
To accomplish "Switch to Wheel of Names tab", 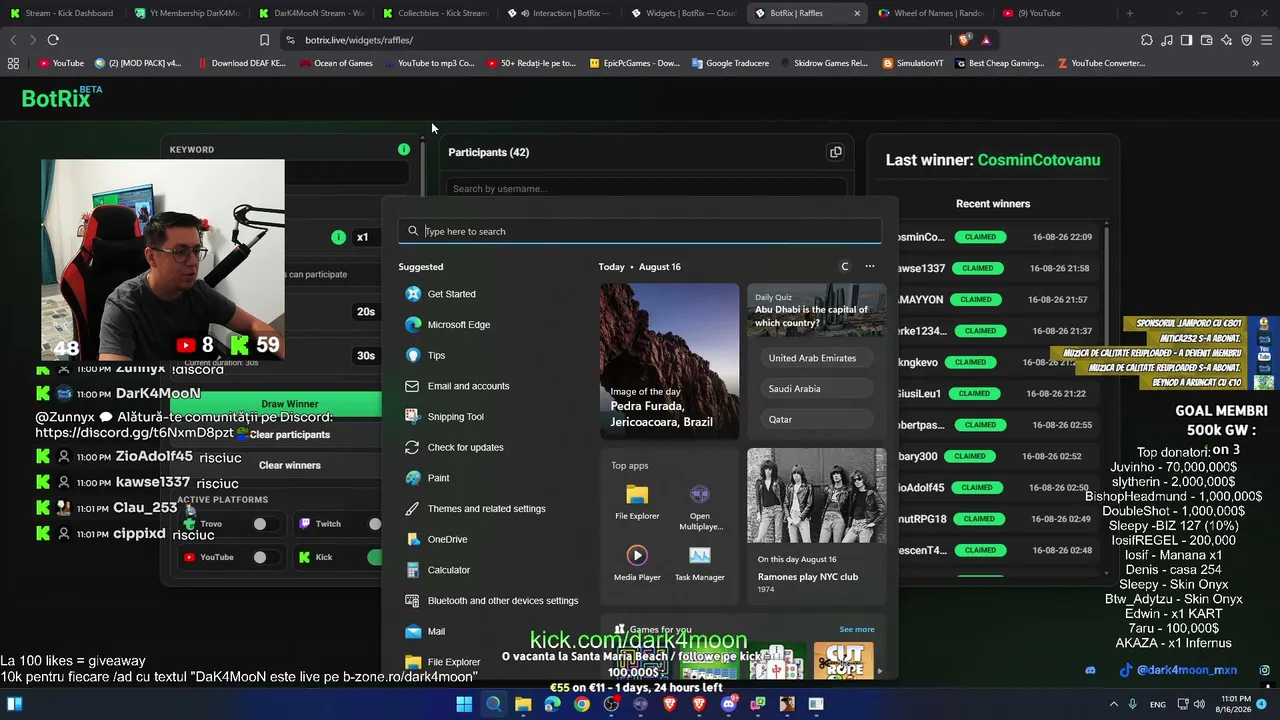I will coord(931,13).
